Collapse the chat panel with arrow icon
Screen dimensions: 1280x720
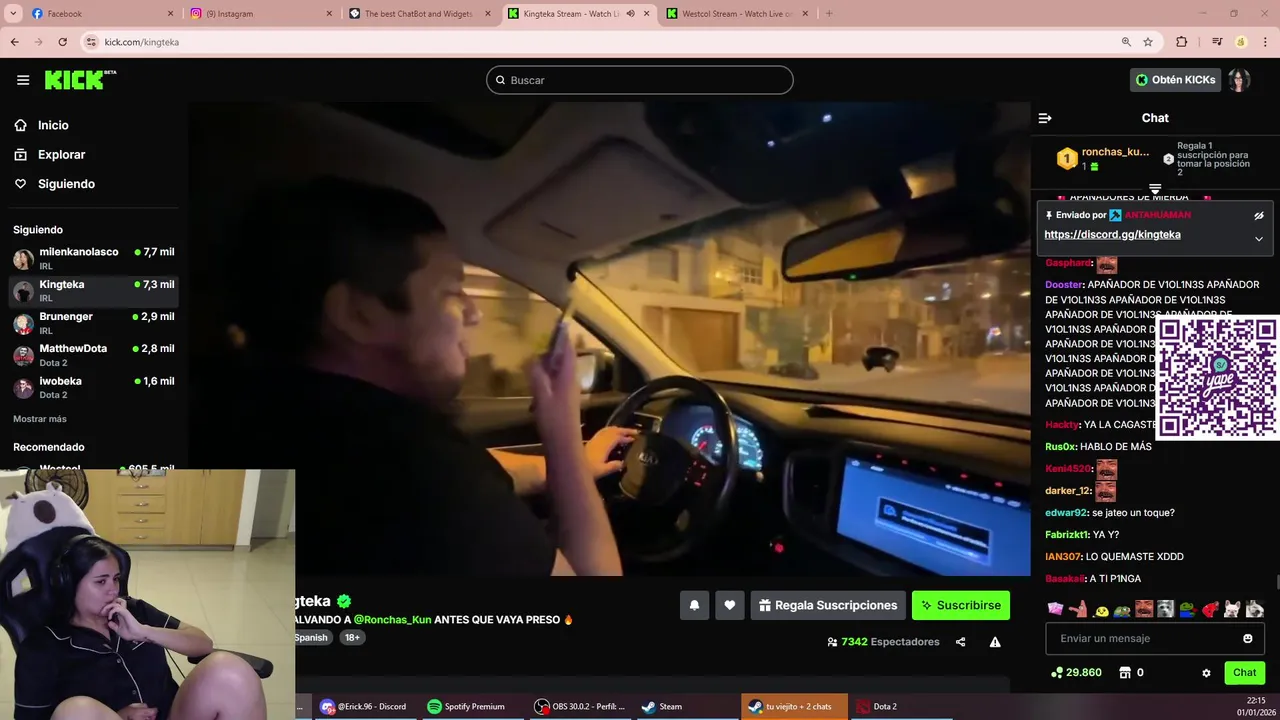tap(1045, 118)
